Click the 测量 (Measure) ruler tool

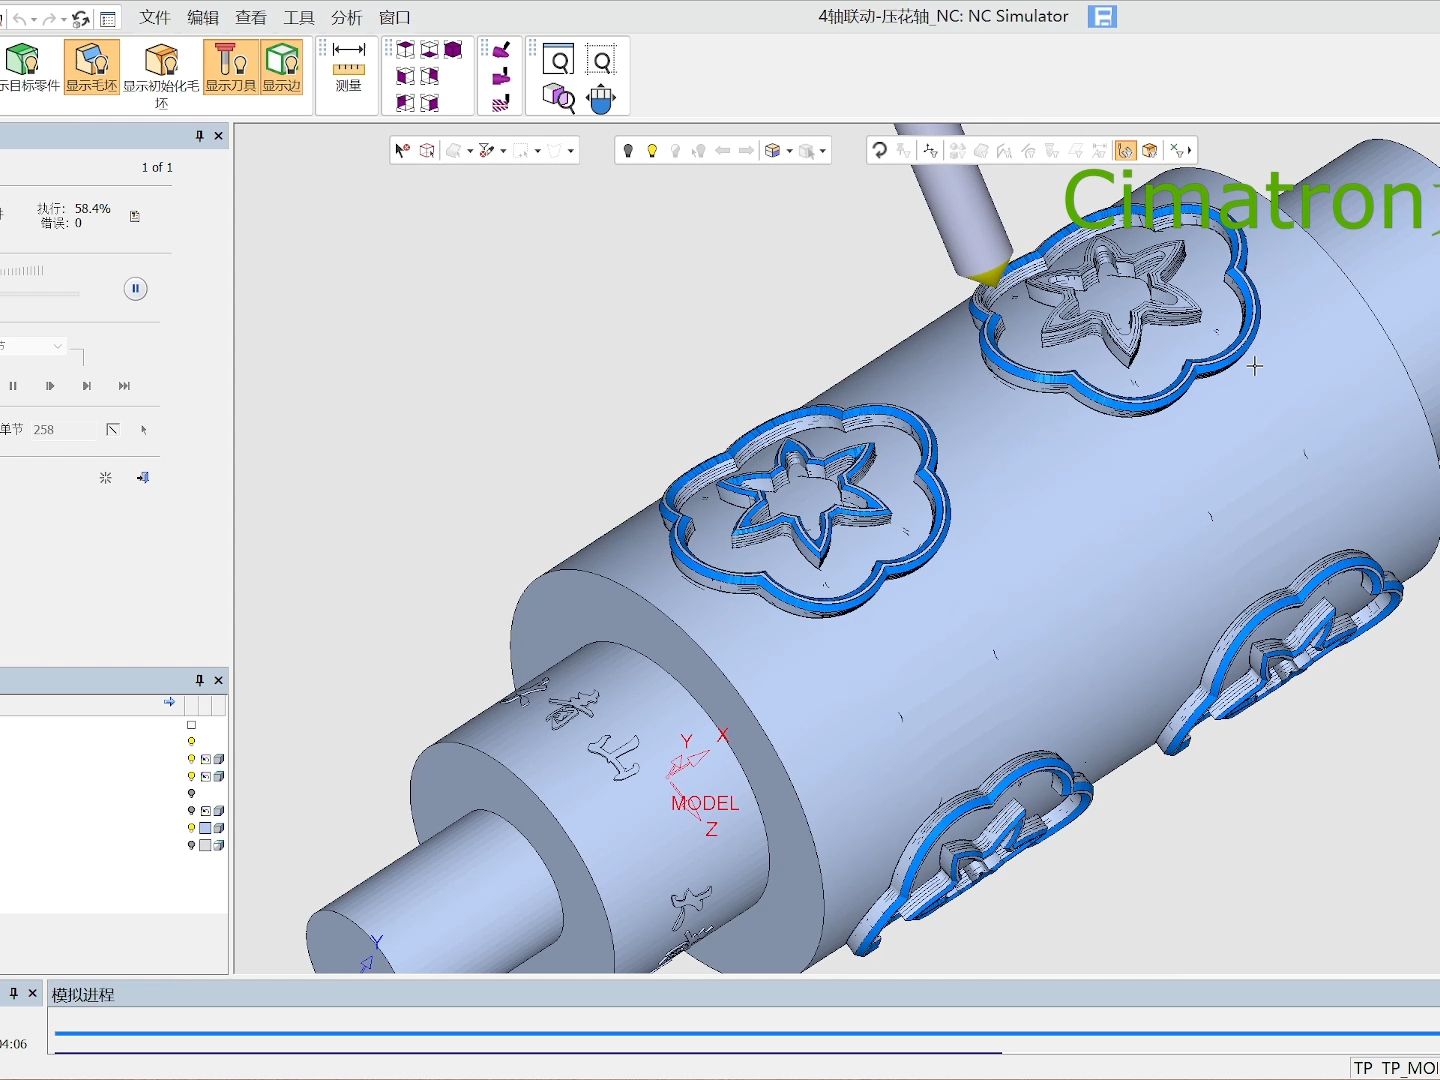348,66
